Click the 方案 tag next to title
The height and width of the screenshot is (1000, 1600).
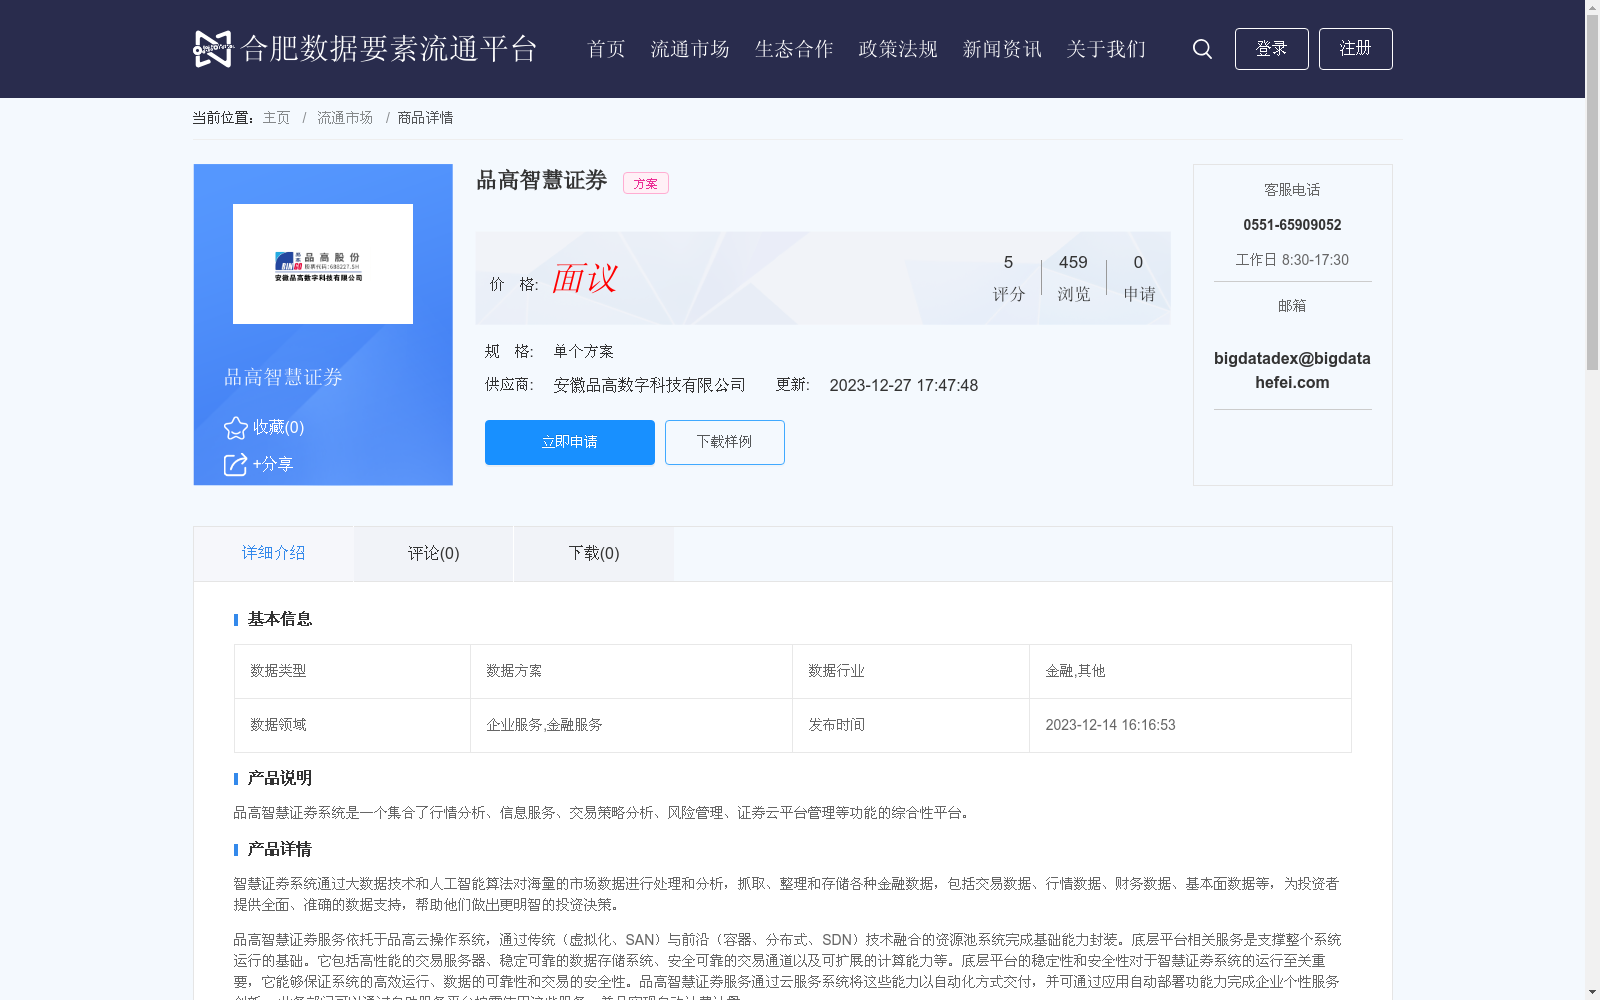[646, 183]
